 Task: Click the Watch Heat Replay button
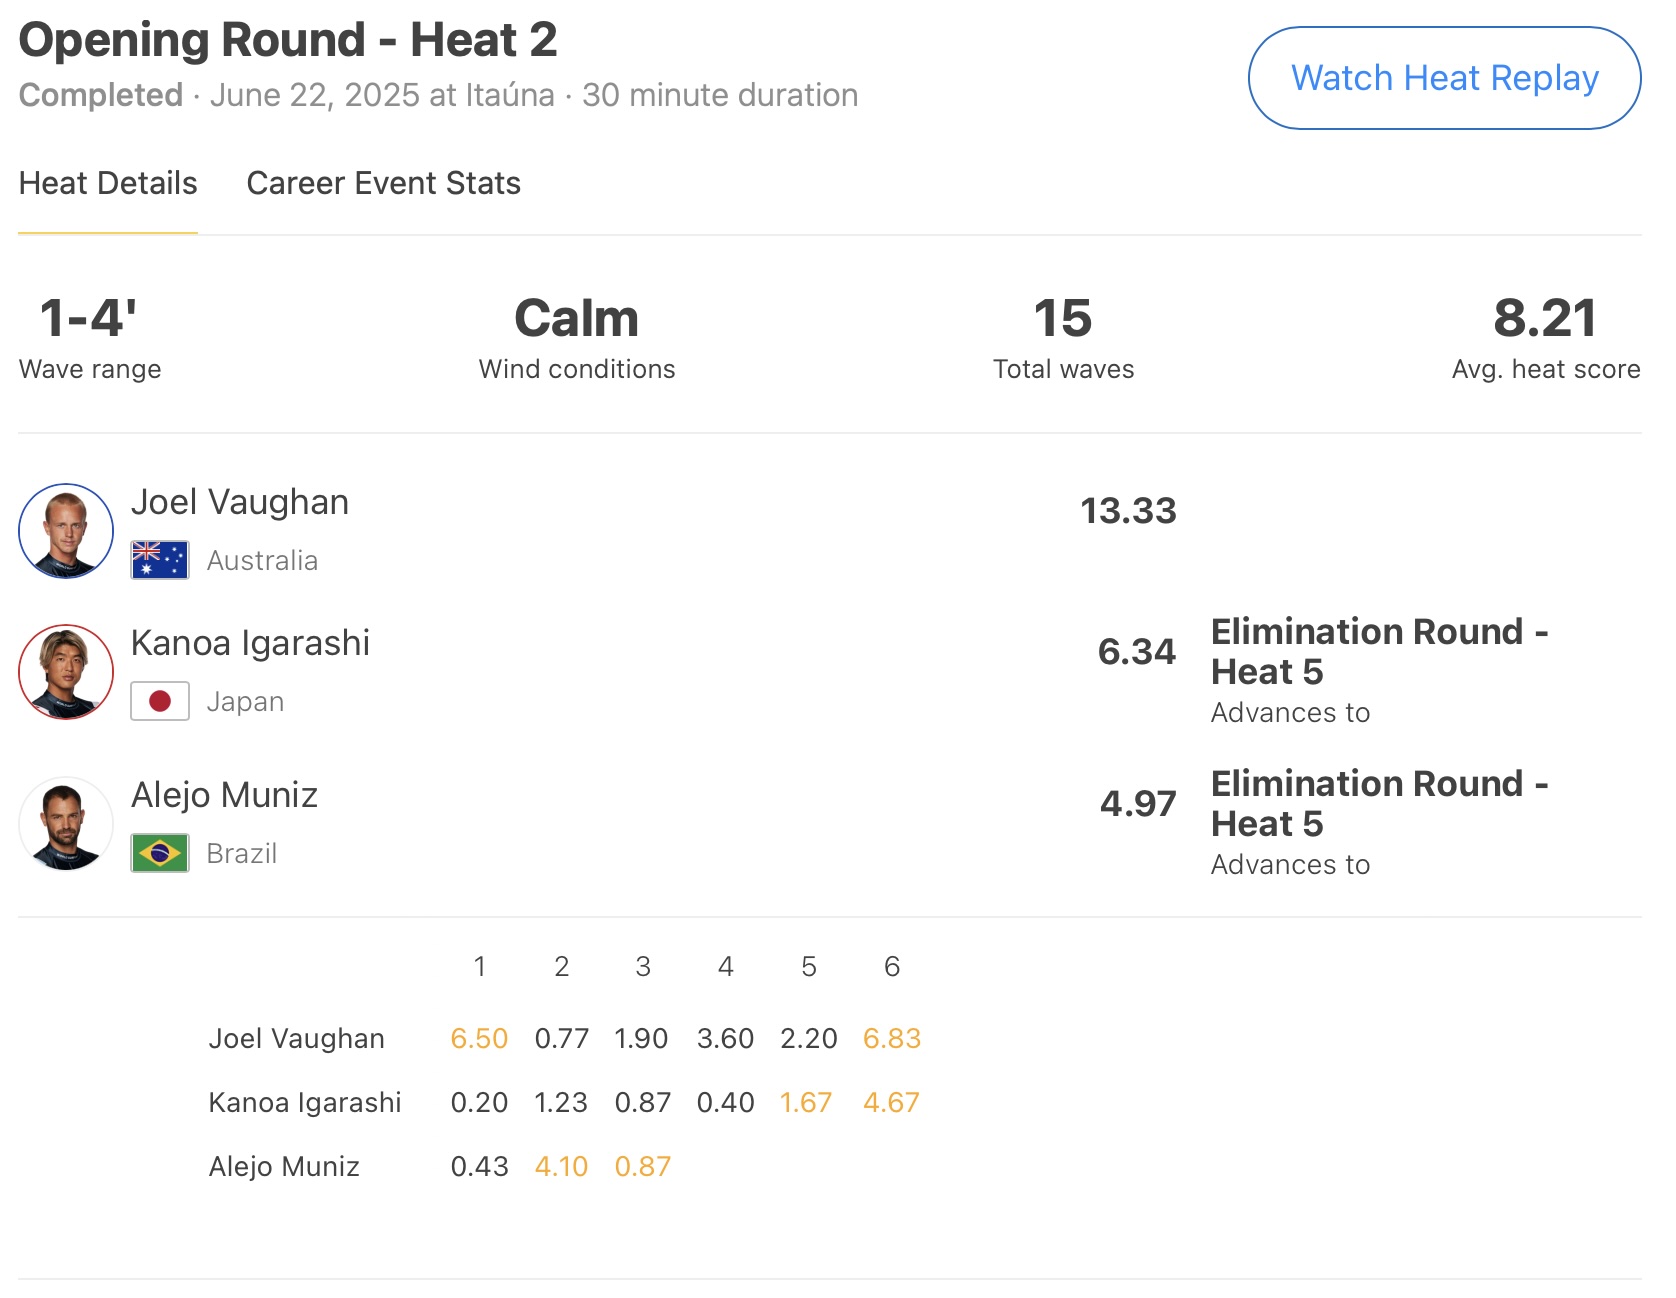pos(1443,78)
